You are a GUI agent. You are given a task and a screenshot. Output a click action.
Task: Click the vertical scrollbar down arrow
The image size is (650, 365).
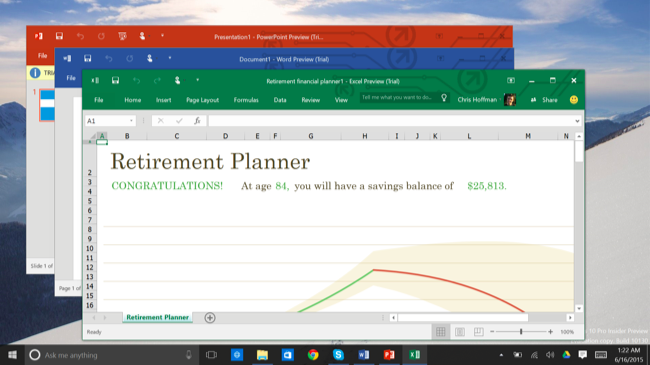coord(579,308)
